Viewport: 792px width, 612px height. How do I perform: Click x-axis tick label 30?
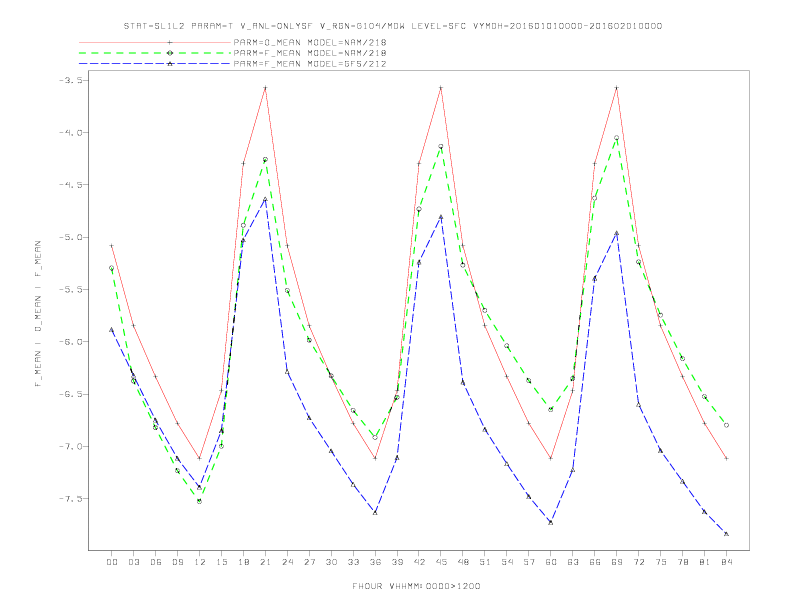(x=331, y=562)
